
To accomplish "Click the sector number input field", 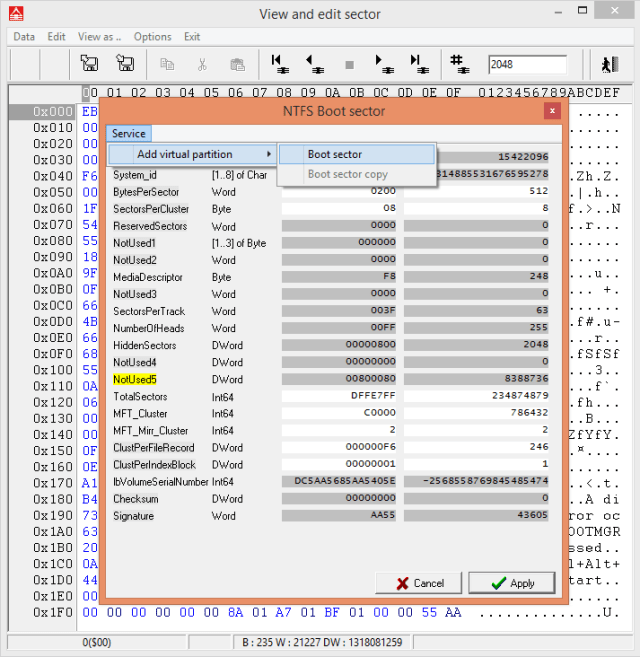I will click(x=526, y=64).
